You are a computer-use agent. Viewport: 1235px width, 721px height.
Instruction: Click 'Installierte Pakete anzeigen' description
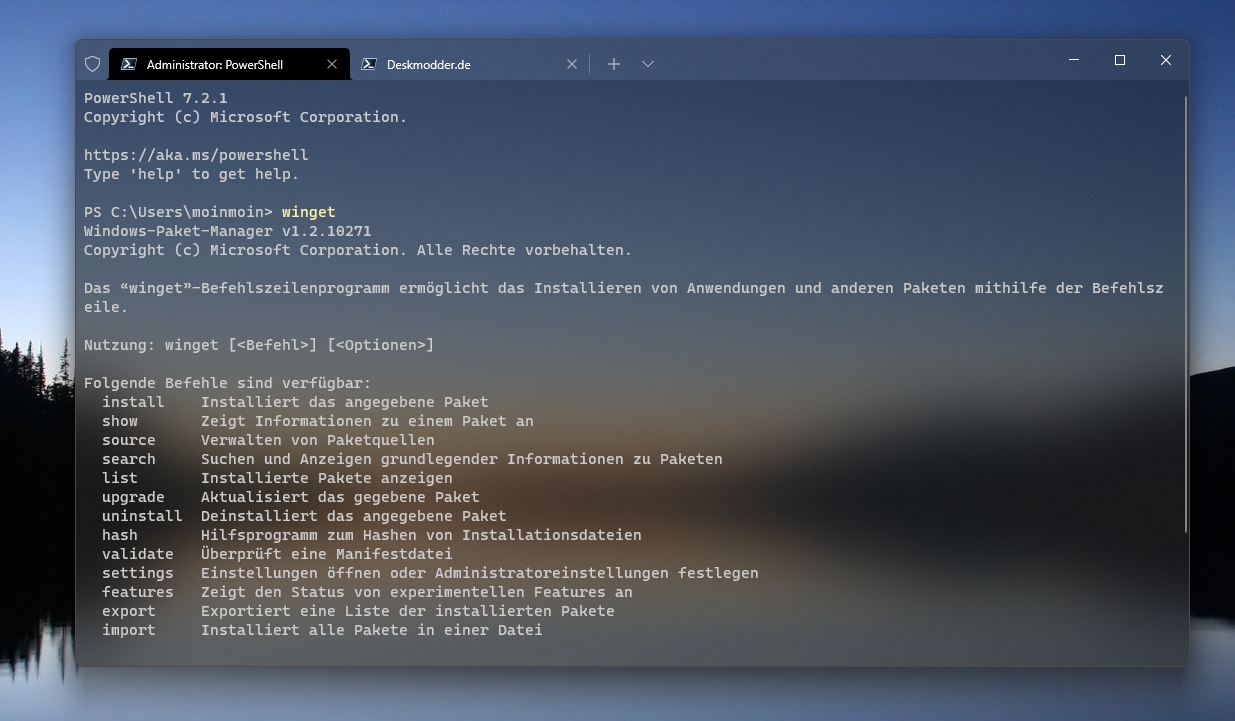(x=327, y=479)
